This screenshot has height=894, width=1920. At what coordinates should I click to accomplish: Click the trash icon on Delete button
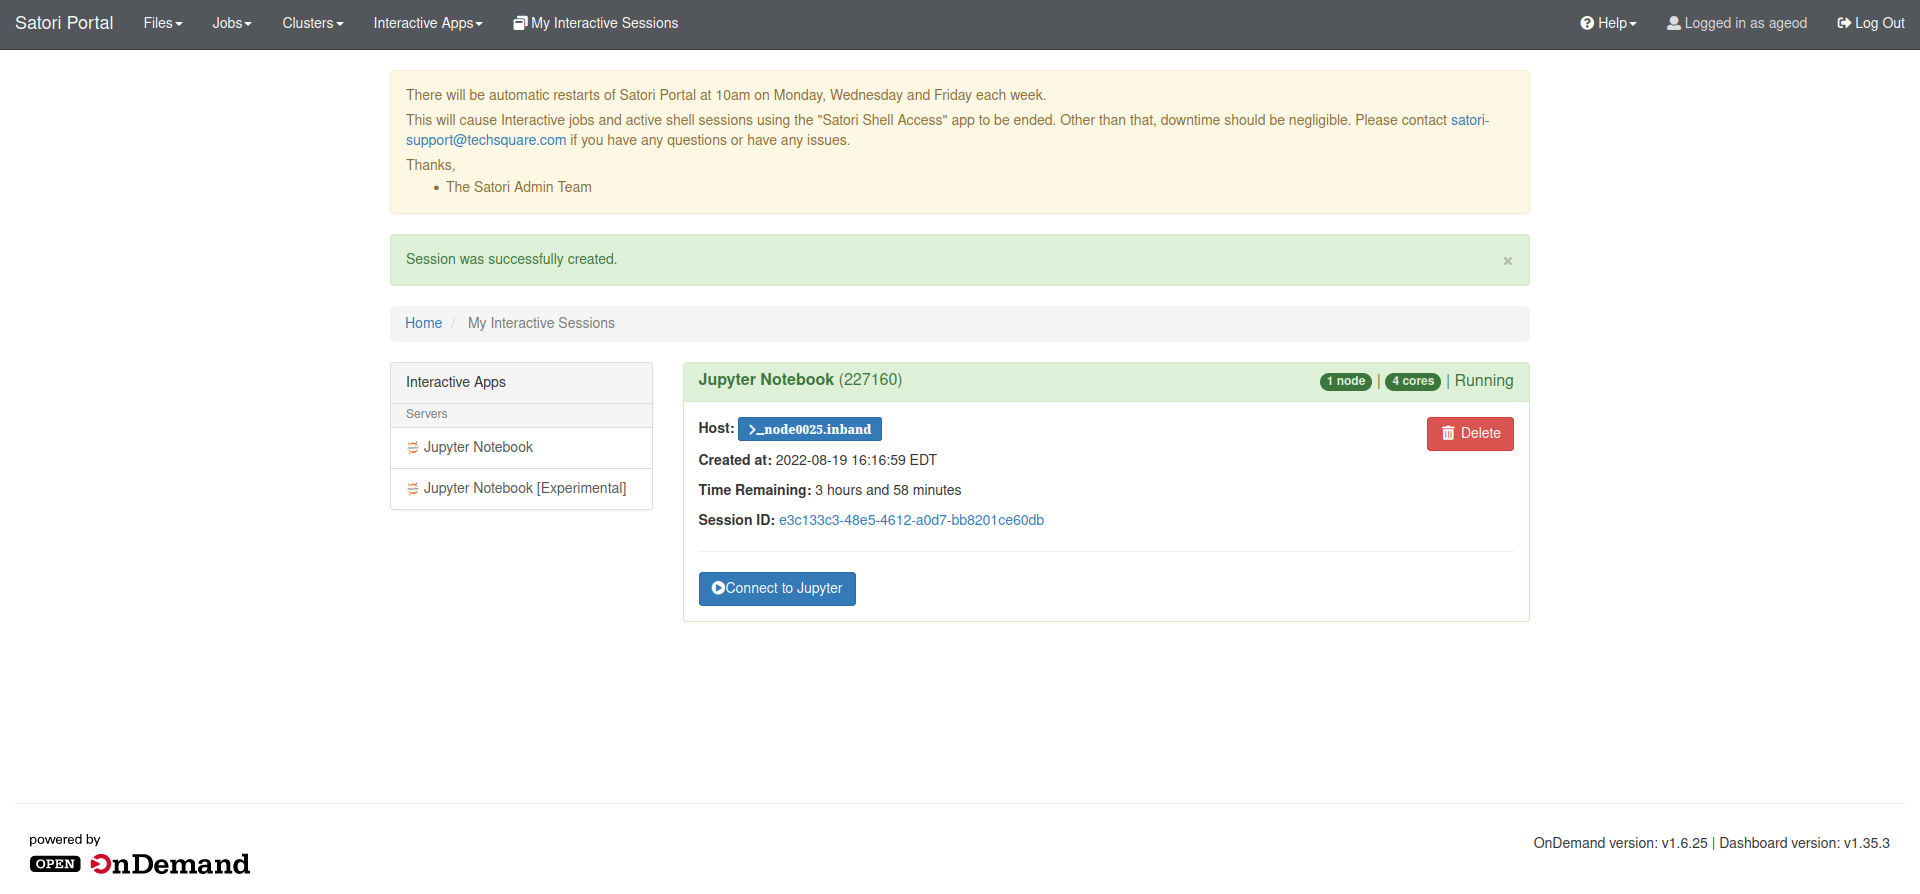point(1448,433)
